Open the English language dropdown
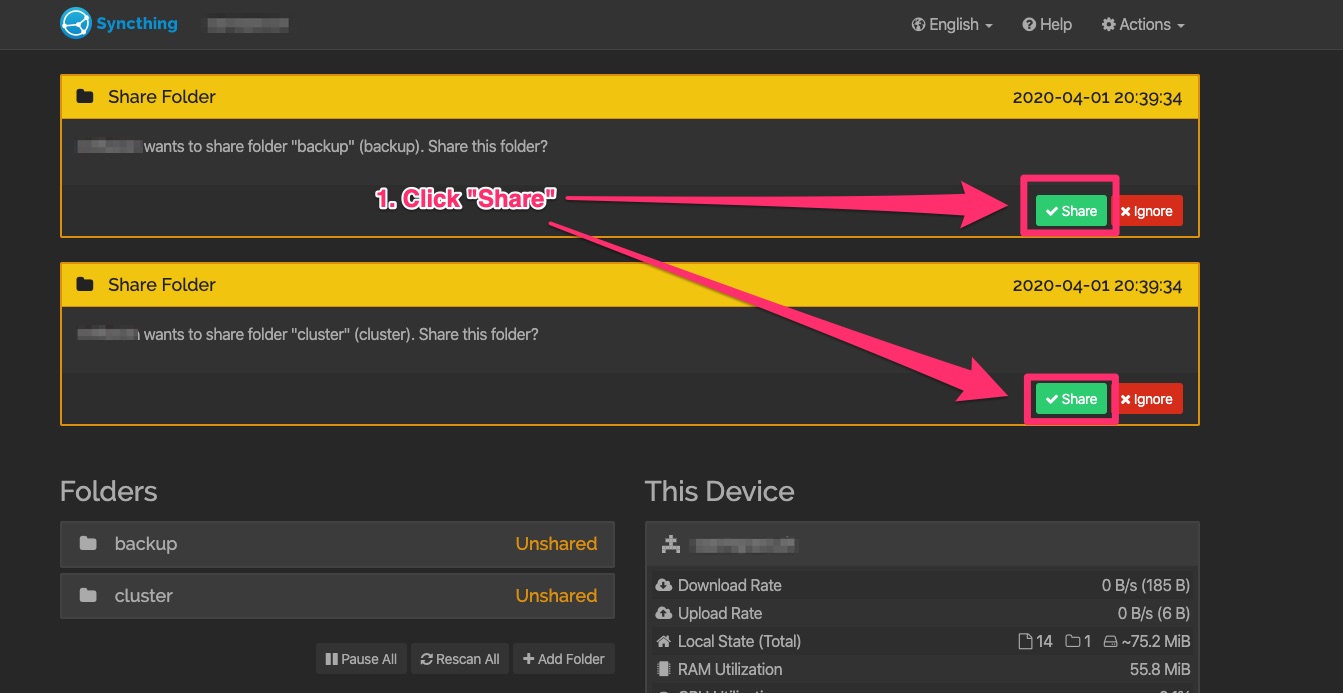 951,25
